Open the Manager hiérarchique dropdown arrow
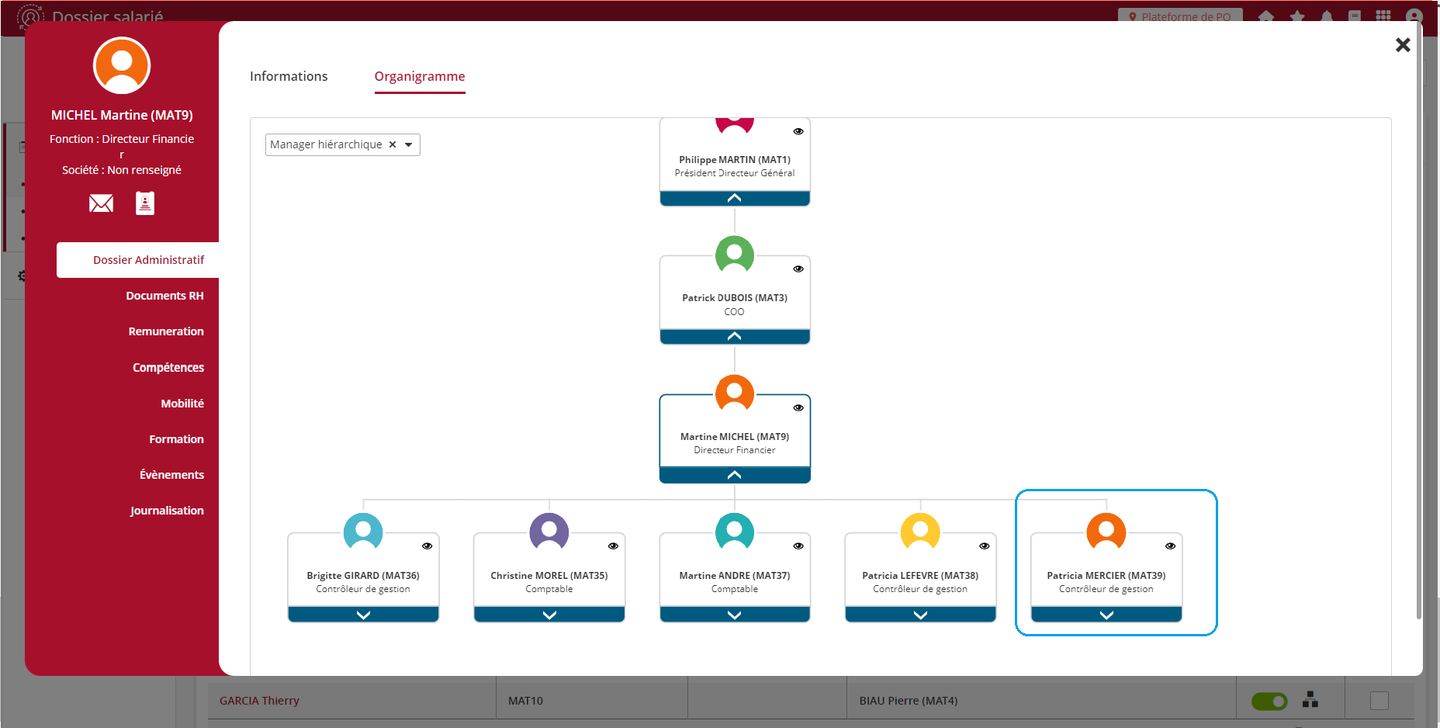This screenshot has height=728, width=1440. click(x=409, y=145)
